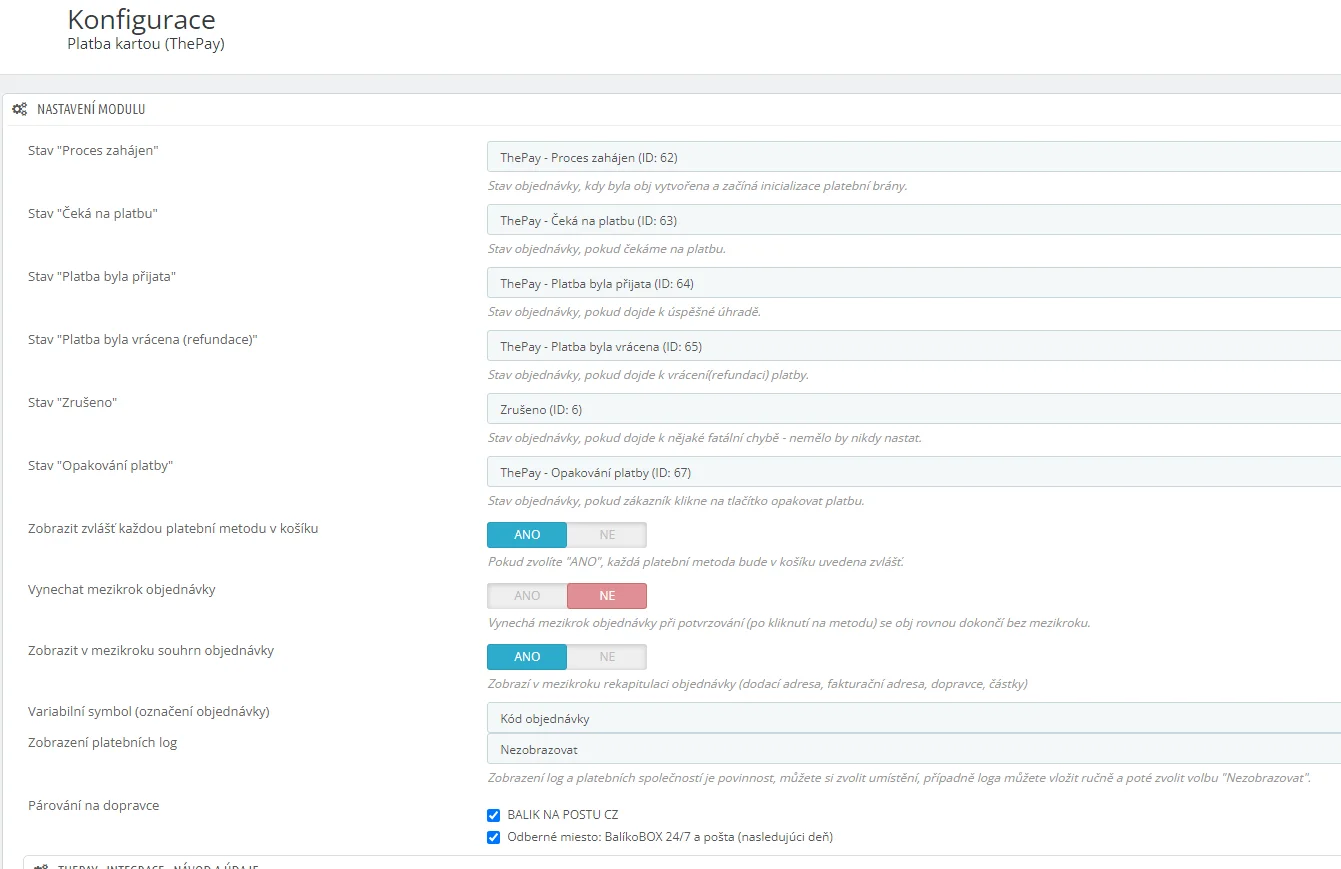Open the "Platba byla vrácena (refundace)" state dropdown

click(912, 346)
